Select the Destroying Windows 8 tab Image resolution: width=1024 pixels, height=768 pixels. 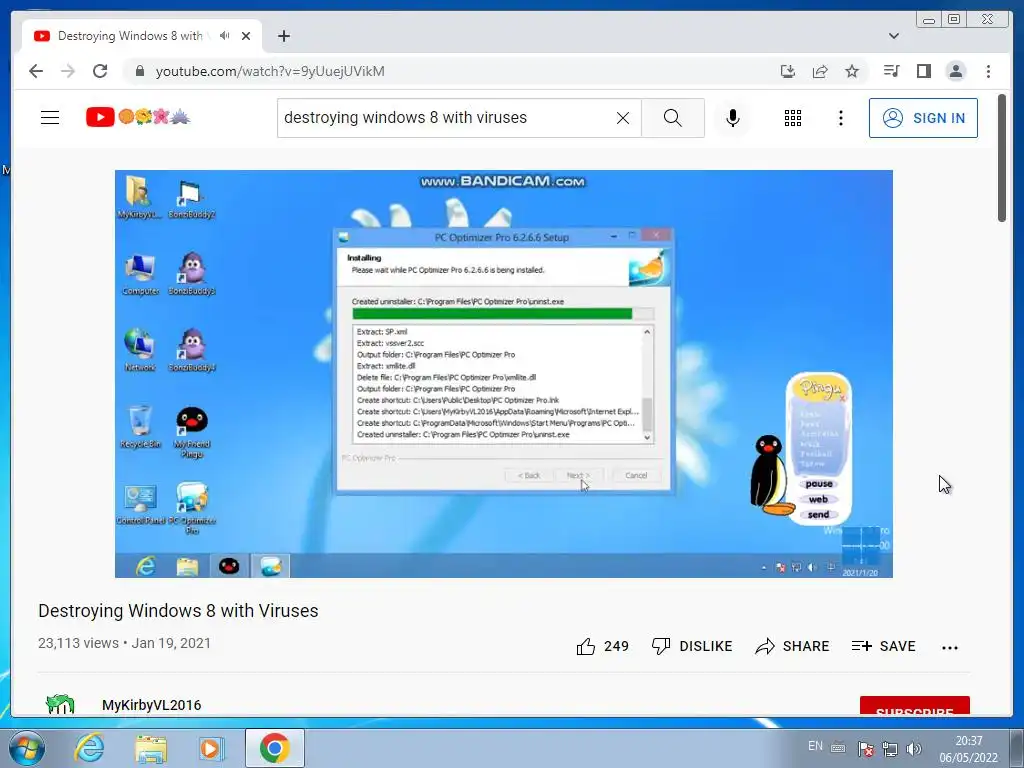(141, 36)
